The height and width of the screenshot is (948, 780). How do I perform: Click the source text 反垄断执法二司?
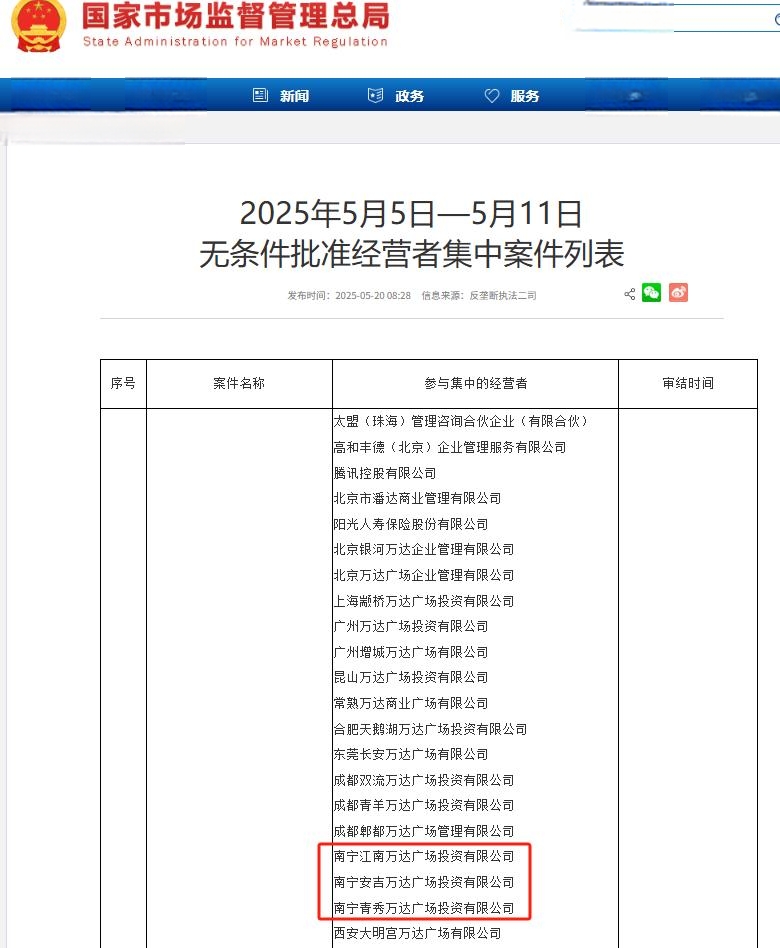point(503,296)
